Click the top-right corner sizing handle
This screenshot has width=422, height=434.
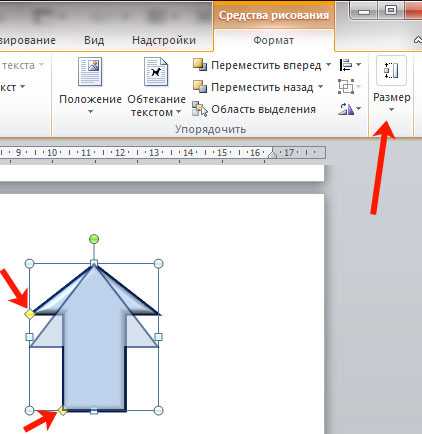[159, 264]
